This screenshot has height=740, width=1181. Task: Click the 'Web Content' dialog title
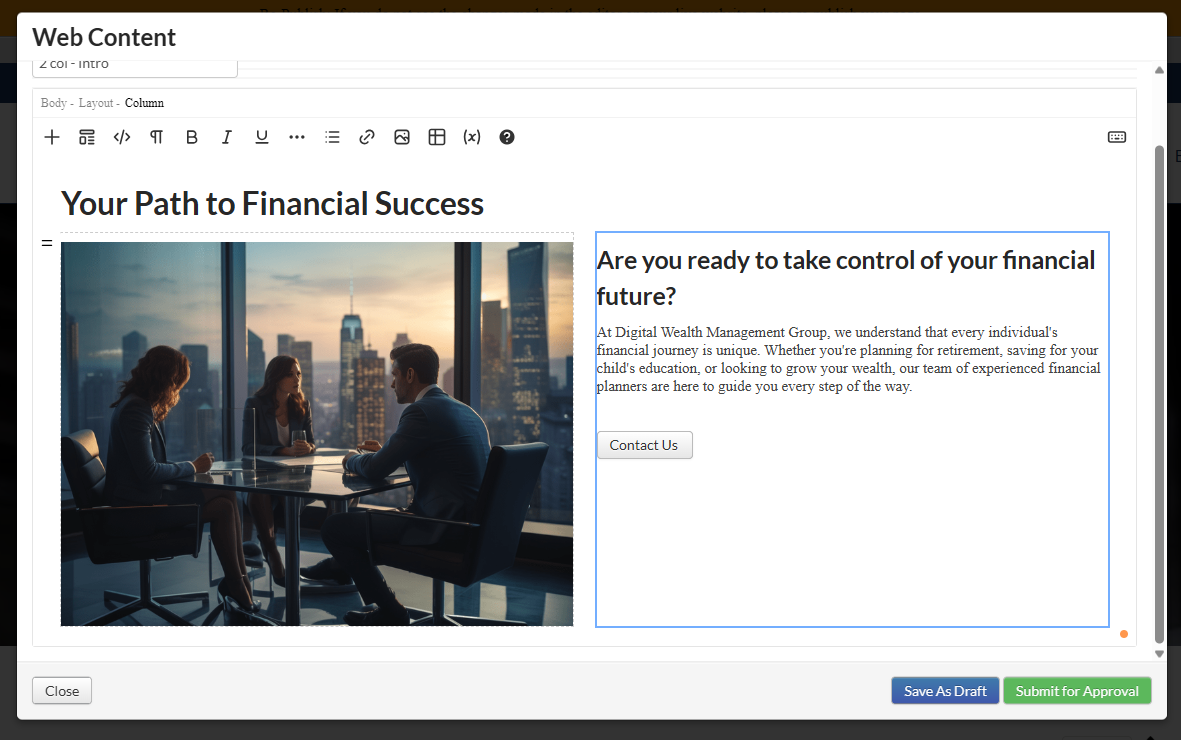click(x=104, y=37)
